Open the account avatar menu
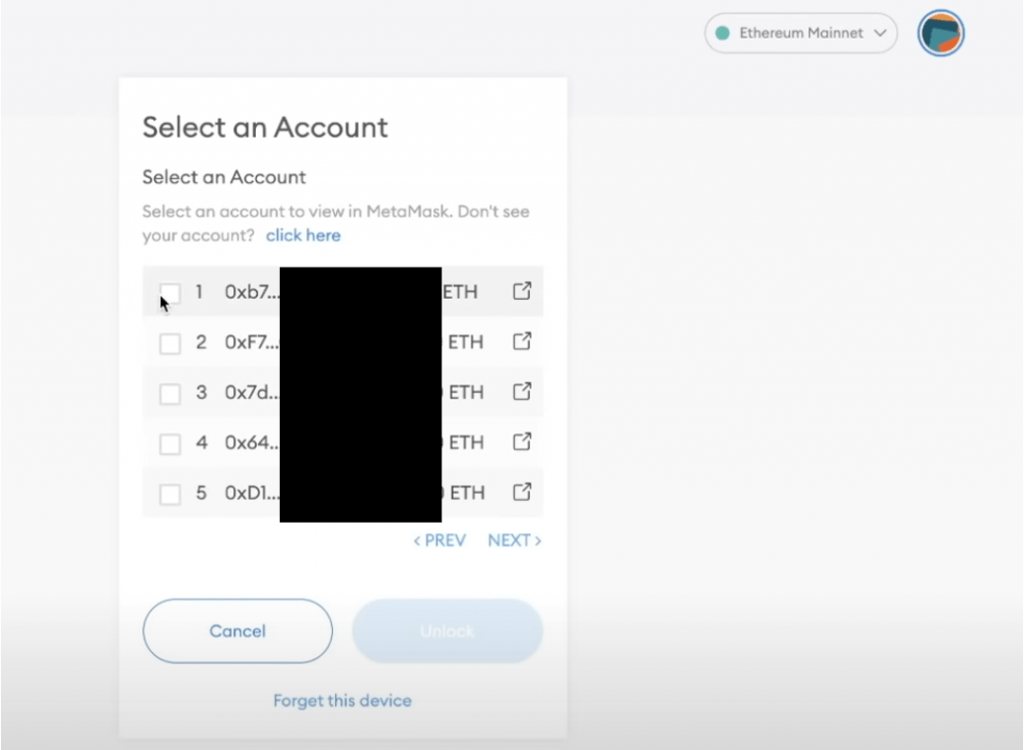This screenshot has width=1024, height=750. tap(940, 34)
